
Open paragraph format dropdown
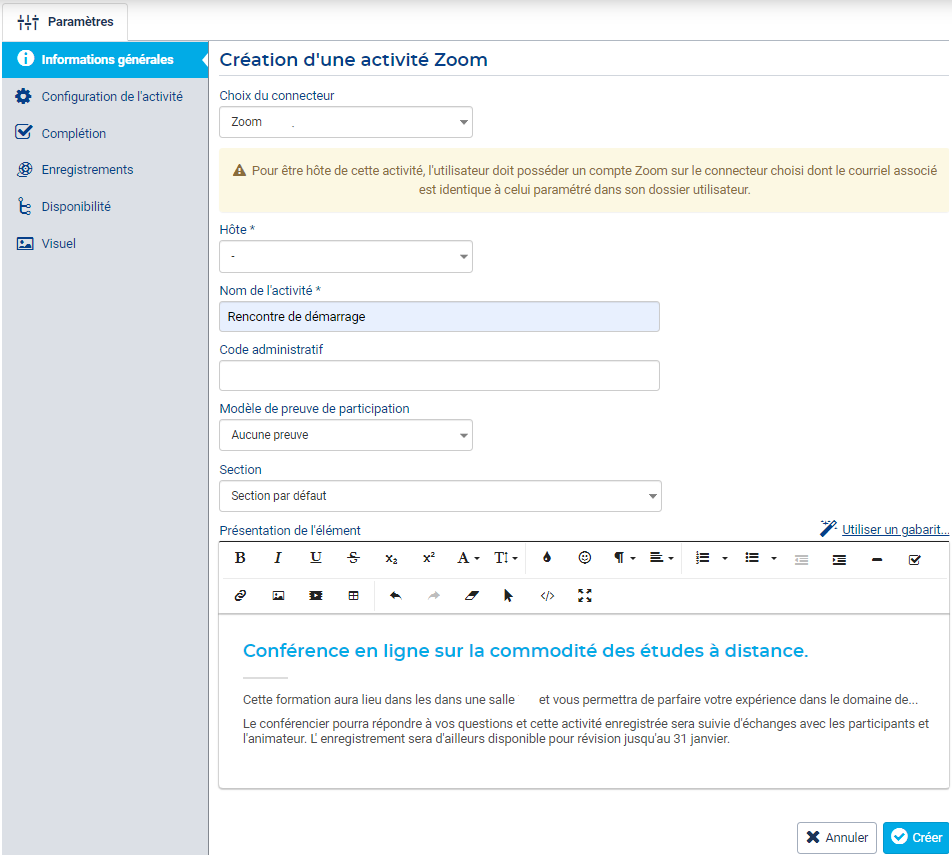[624, 558]
